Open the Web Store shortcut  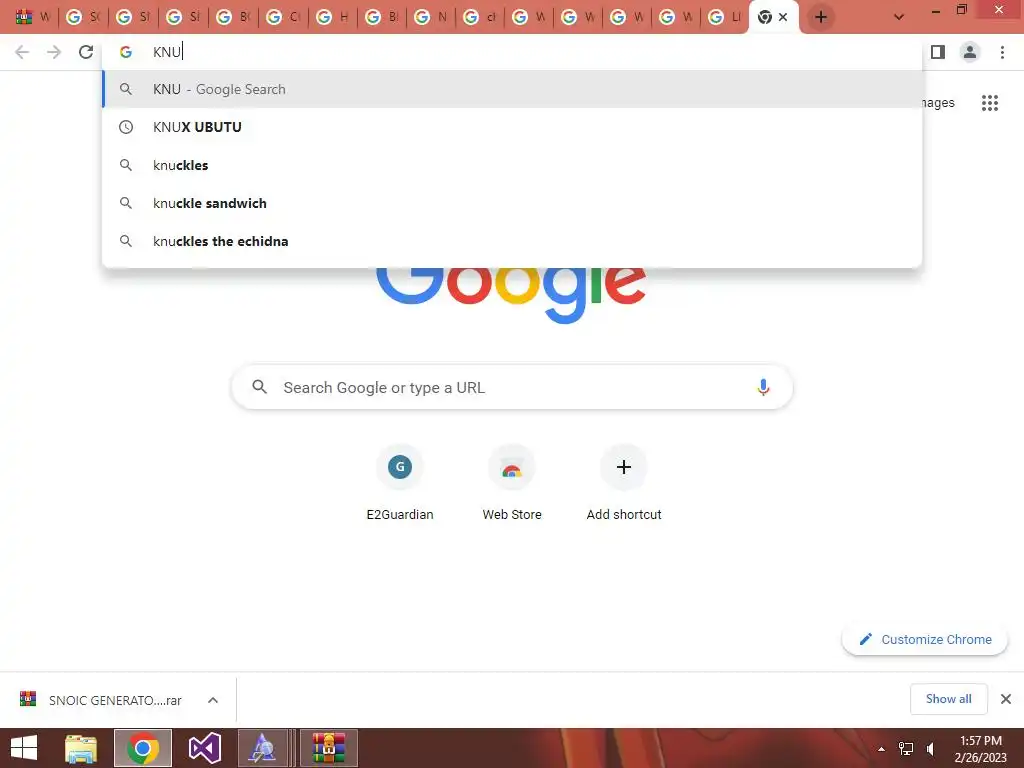point(511,482)
